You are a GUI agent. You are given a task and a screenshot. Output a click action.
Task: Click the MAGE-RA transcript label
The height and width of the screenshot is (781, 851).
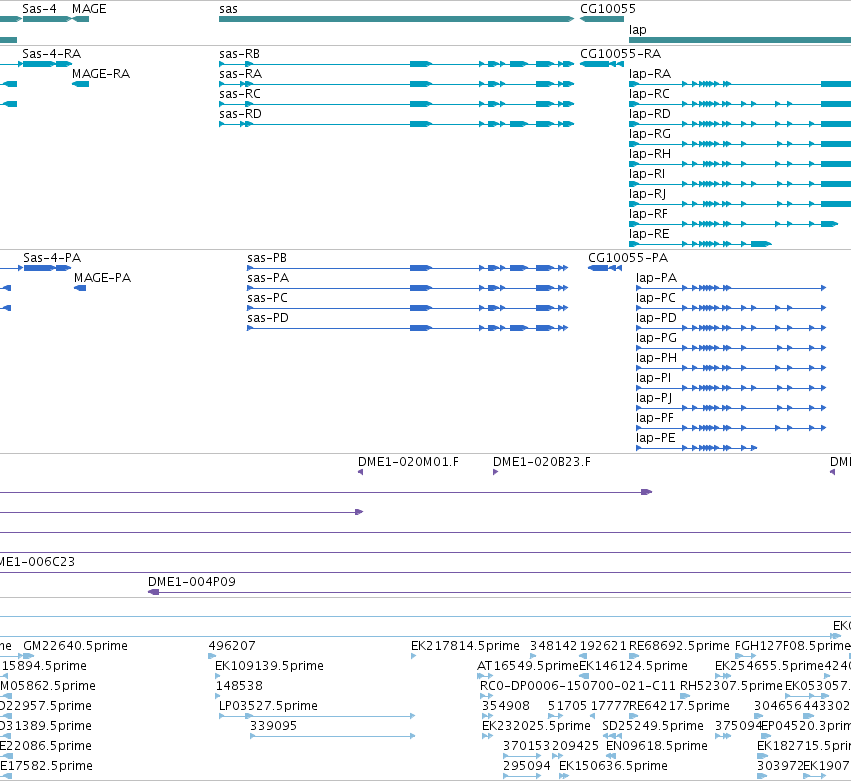point(101,74)
